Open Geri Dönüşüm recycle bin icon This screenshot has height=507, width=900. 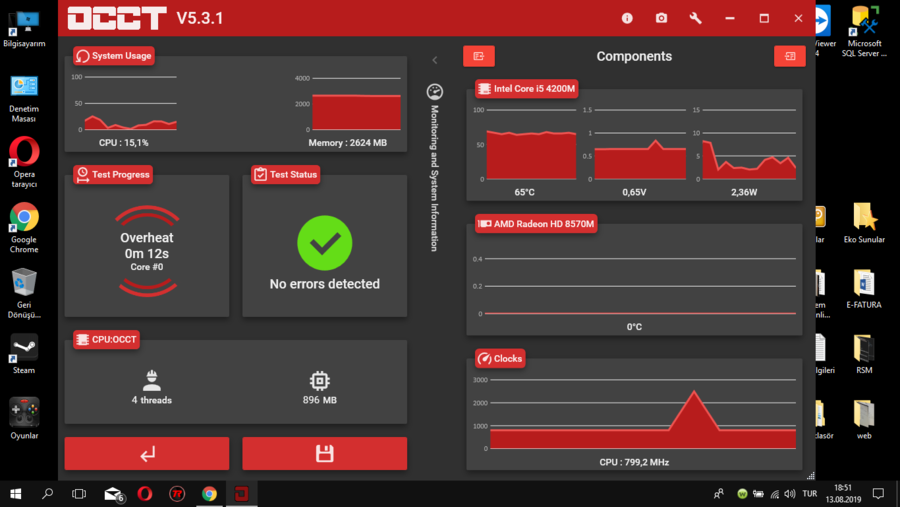pos(24,293)
